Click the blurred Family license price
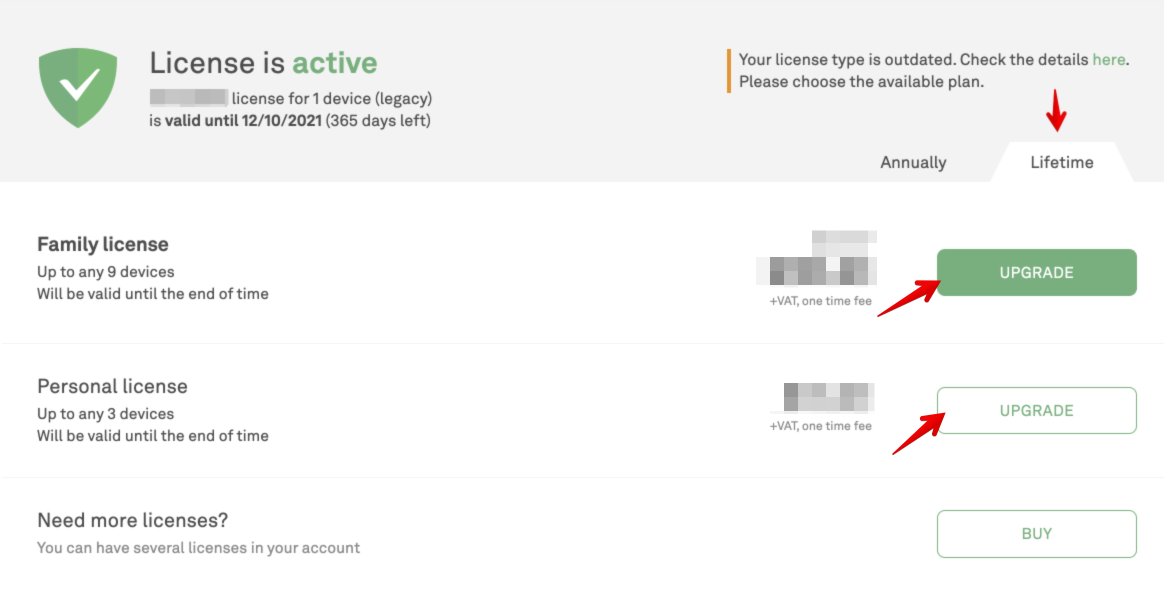This screenshot has width=1164, height=593. [817, 258]
